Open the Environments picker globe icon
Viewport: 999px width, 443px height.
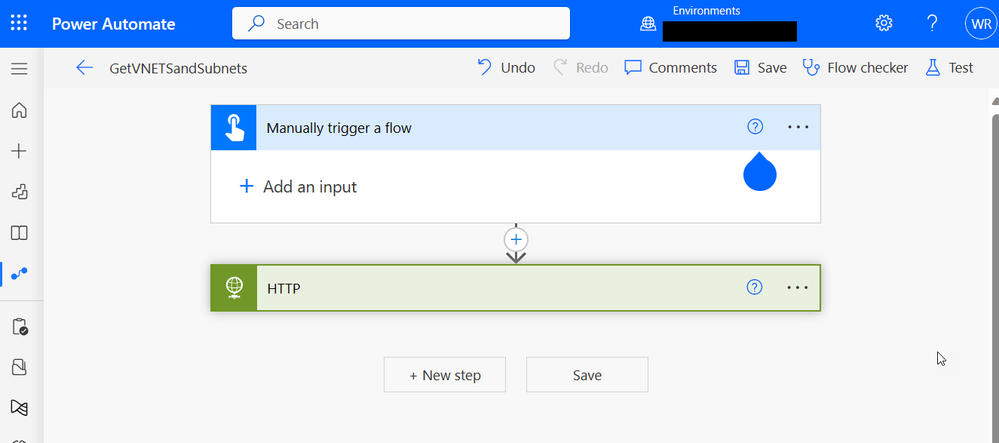click(648, 24)
